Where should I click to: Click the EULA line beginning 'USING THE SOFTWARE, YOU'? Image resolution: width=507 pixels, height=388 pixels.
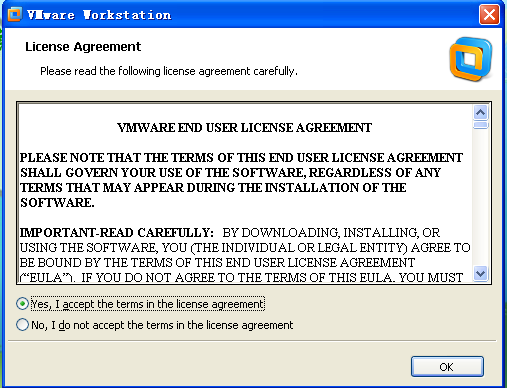245,248
